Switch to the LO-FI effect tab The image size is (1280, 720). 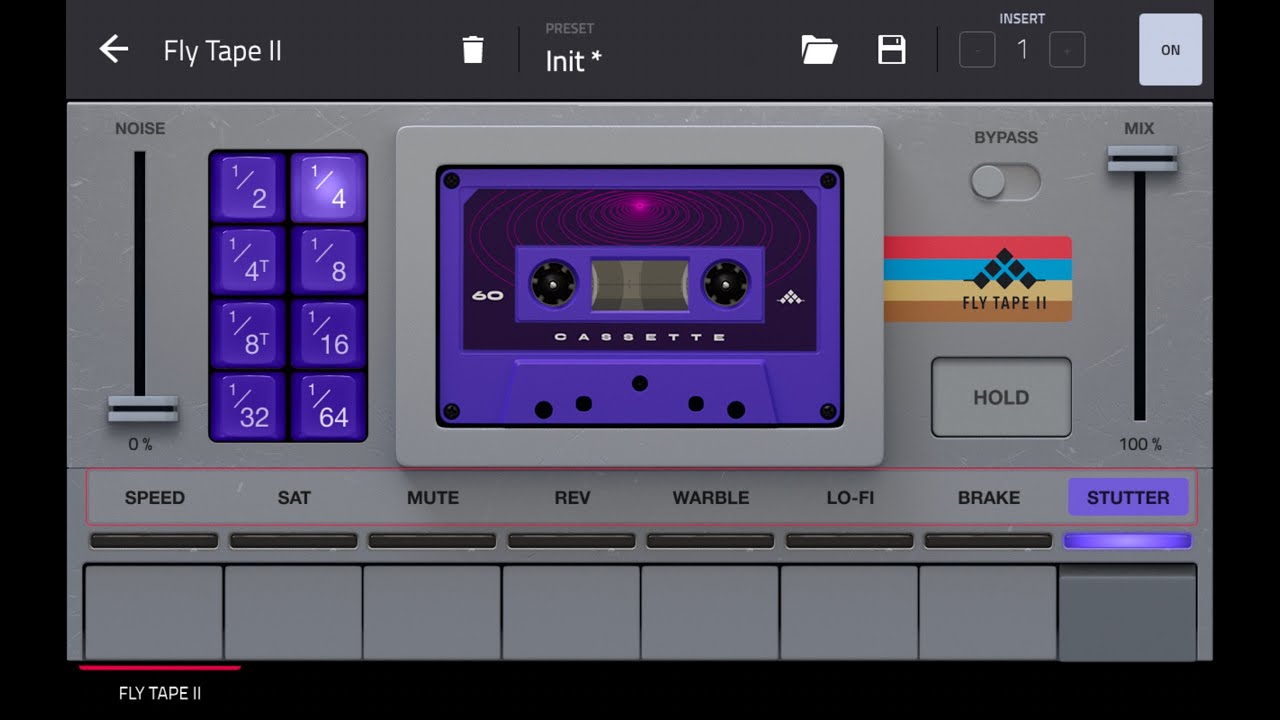tap(850, 497)
